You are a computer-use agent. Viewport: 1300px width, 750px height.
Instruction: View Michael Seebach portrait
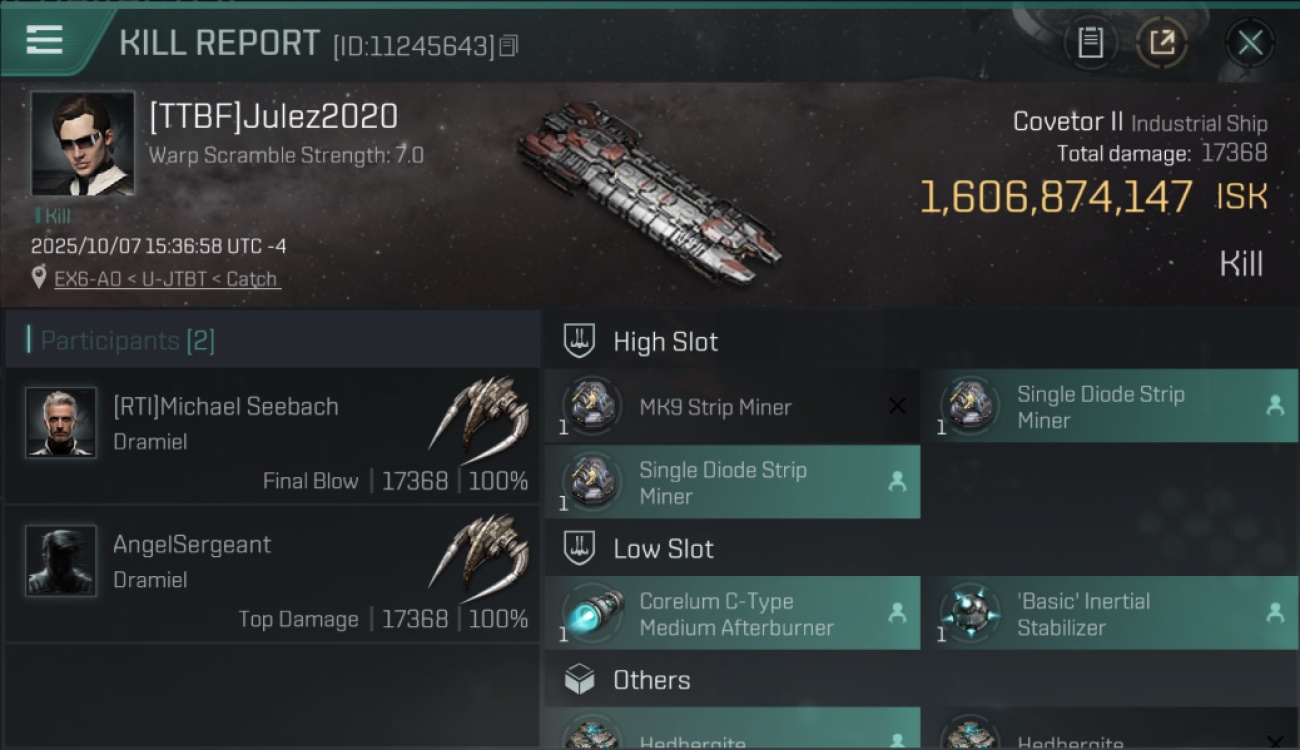[x=61, y=422]
